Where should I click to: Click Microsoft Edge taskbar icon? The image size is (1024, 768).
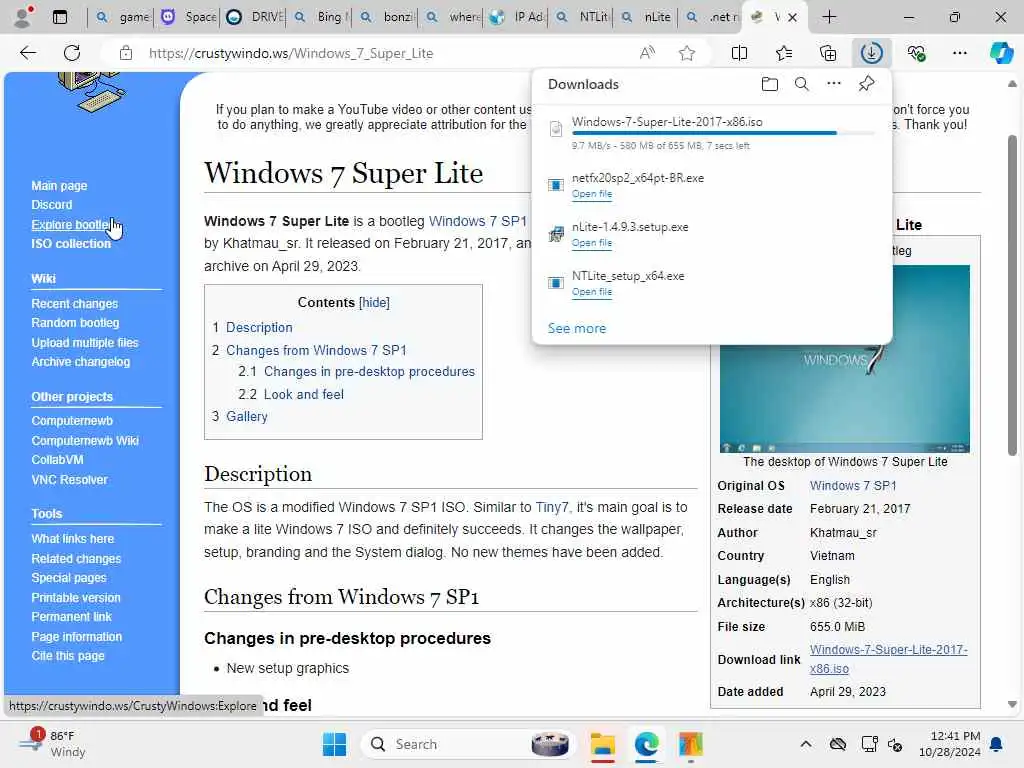click(x=647, y=744)
